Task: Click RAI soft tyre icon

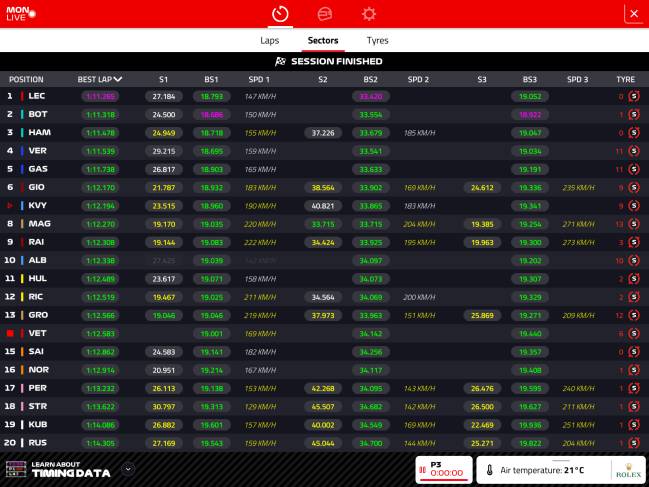Action: [x=634, y=242]
